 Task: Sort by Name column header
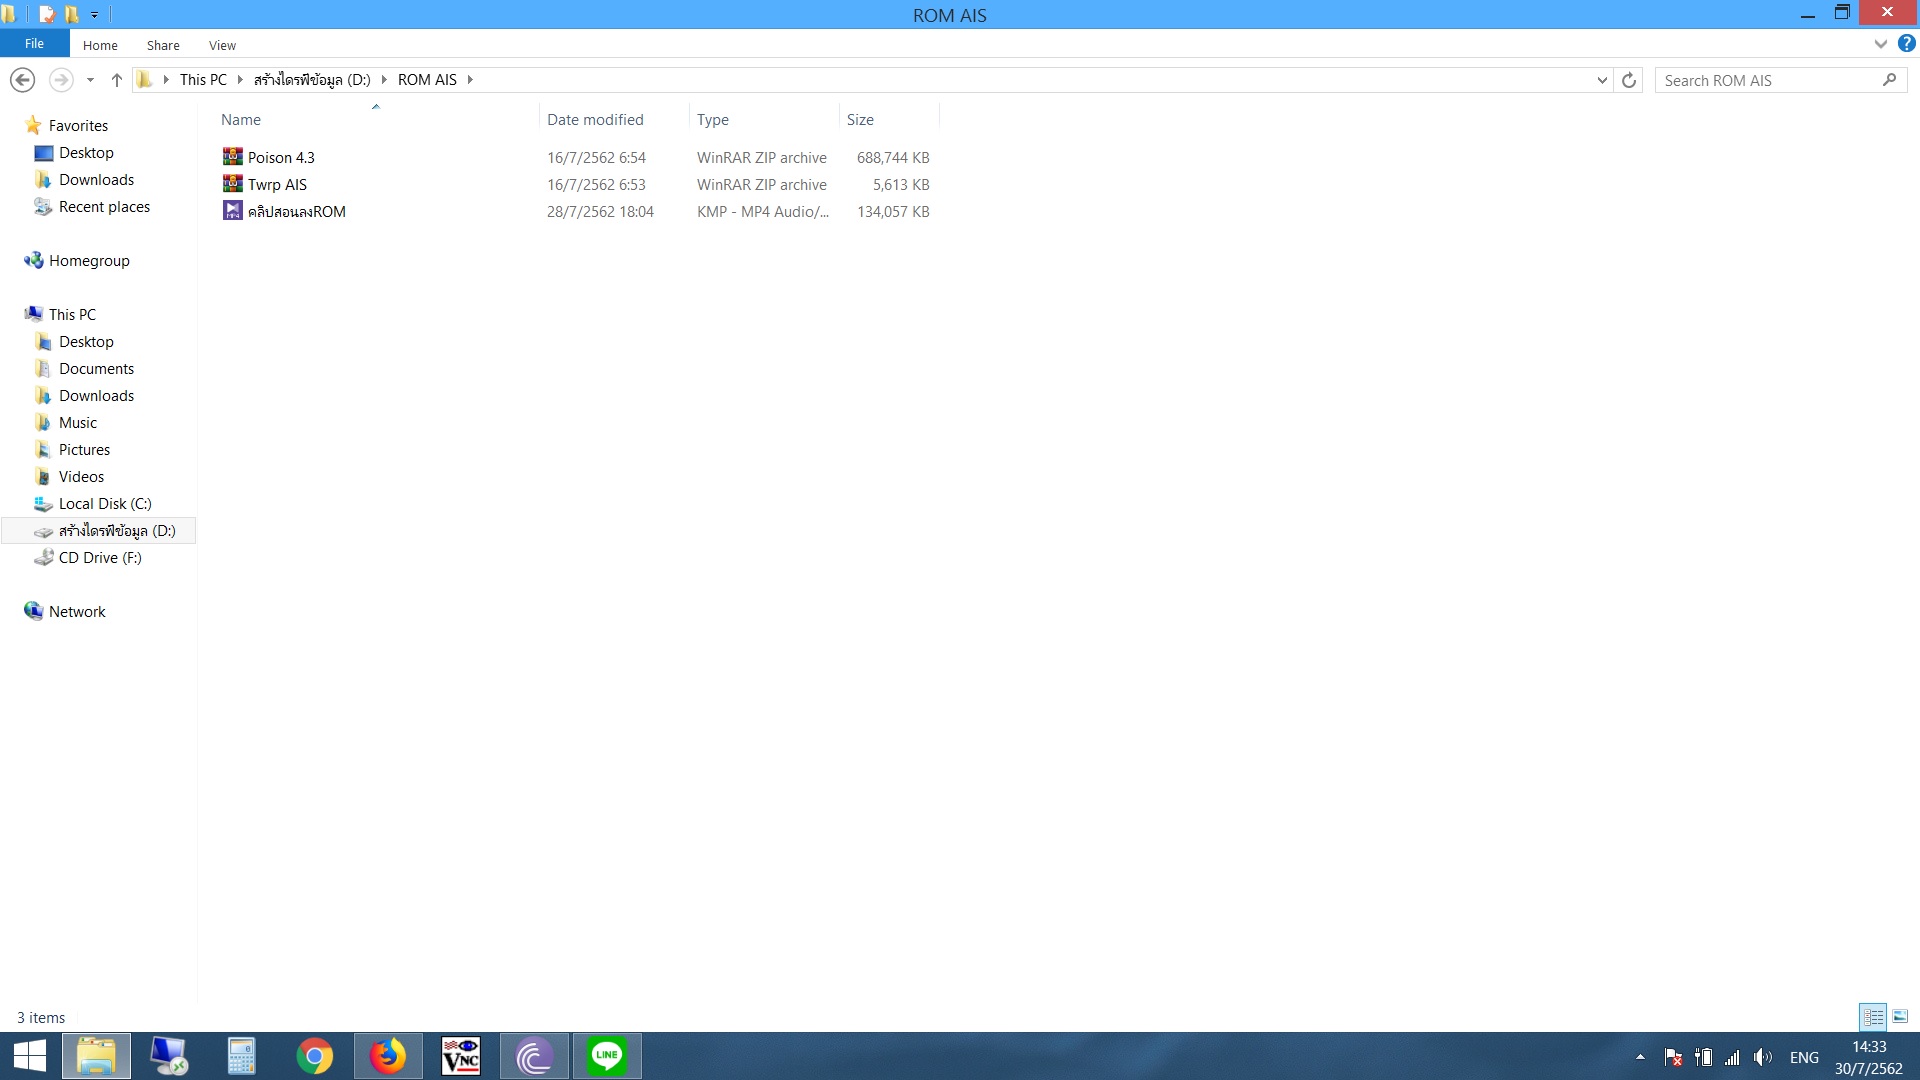tap(241, 120)
